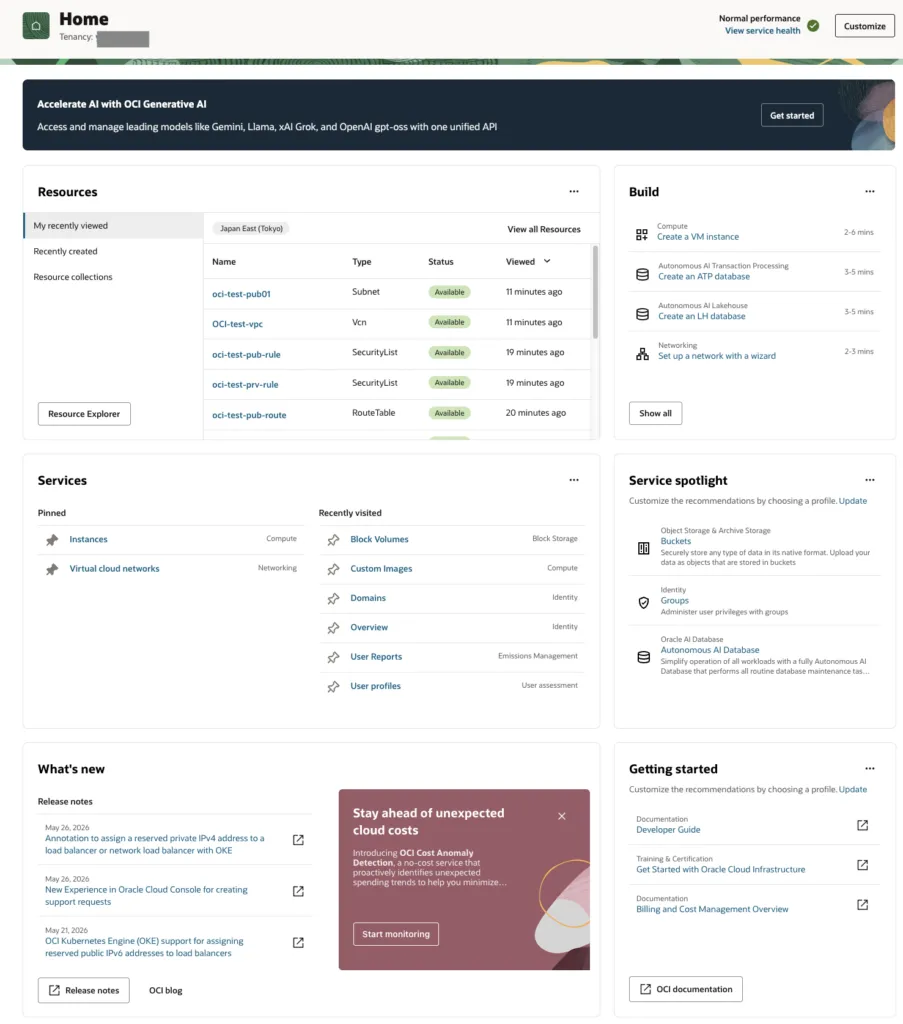The width and height of the screenshot is (903, 1024).
Task: Click the OCI documentation button
Action: (686, 989)
